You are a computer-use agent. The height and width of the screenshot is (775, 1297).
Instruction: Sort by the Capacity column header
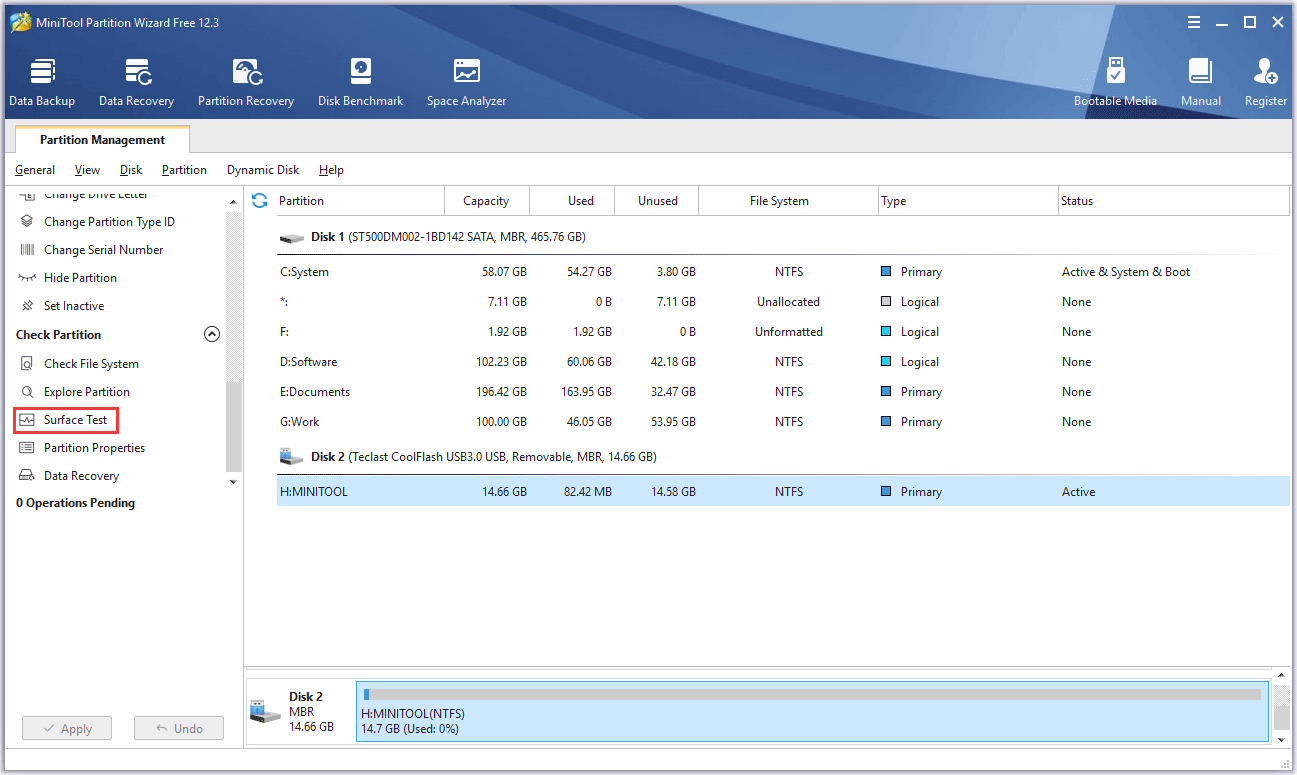pyautogui.click(x=486, y=201)
